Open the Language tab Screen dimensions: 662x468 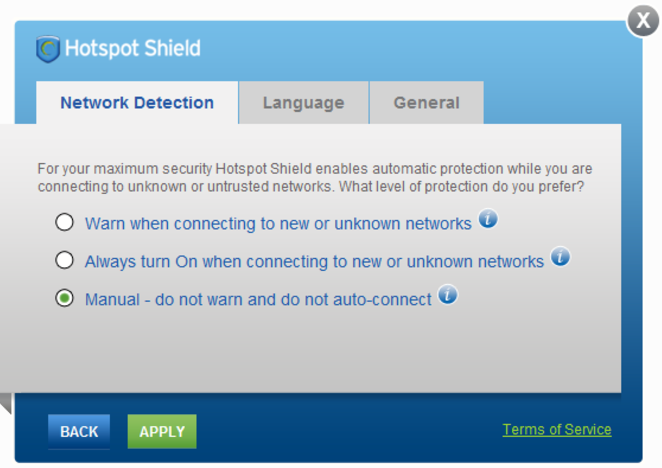[x=304, y=103]
